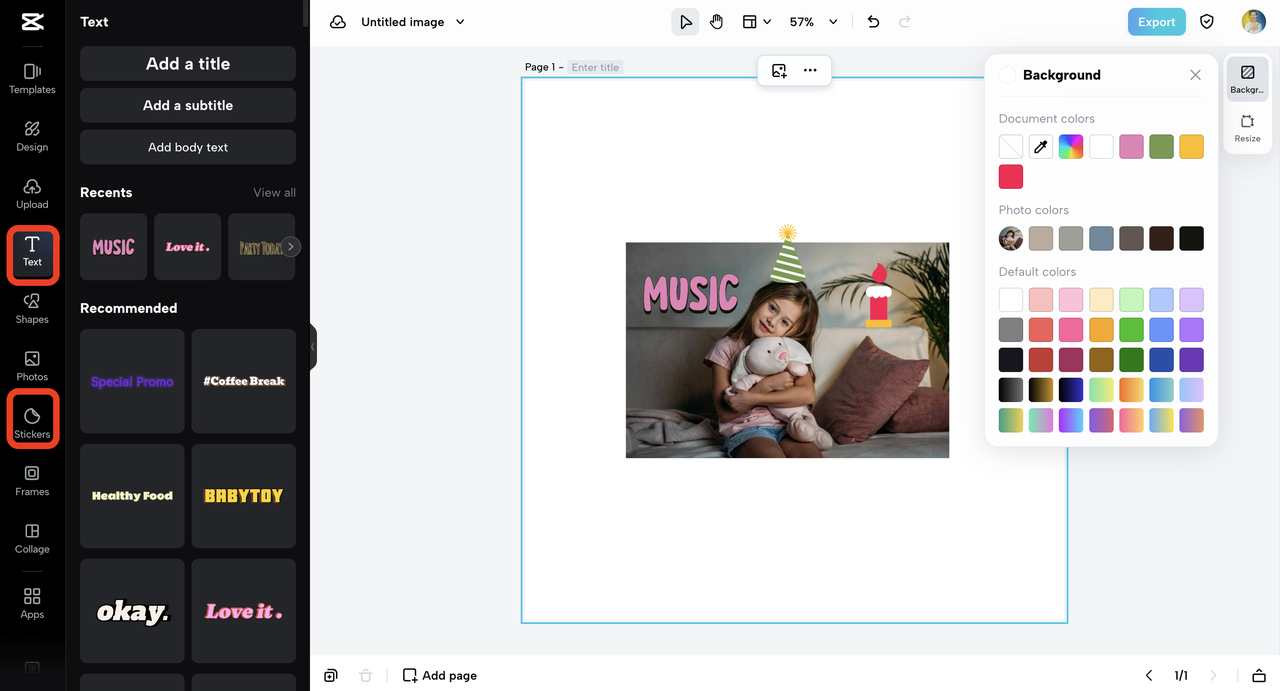Image resolution: width=1280 pixels, height=691 pixels.
Task: Open the Design sidebar panel
Action: point(32,136)
